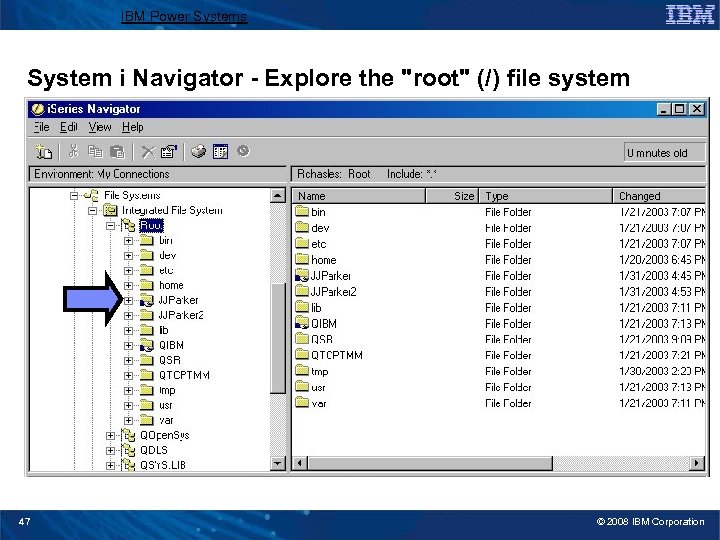Open the Edit menu
Viewport: 720px width, 540px height.
[x=68, y=127]
